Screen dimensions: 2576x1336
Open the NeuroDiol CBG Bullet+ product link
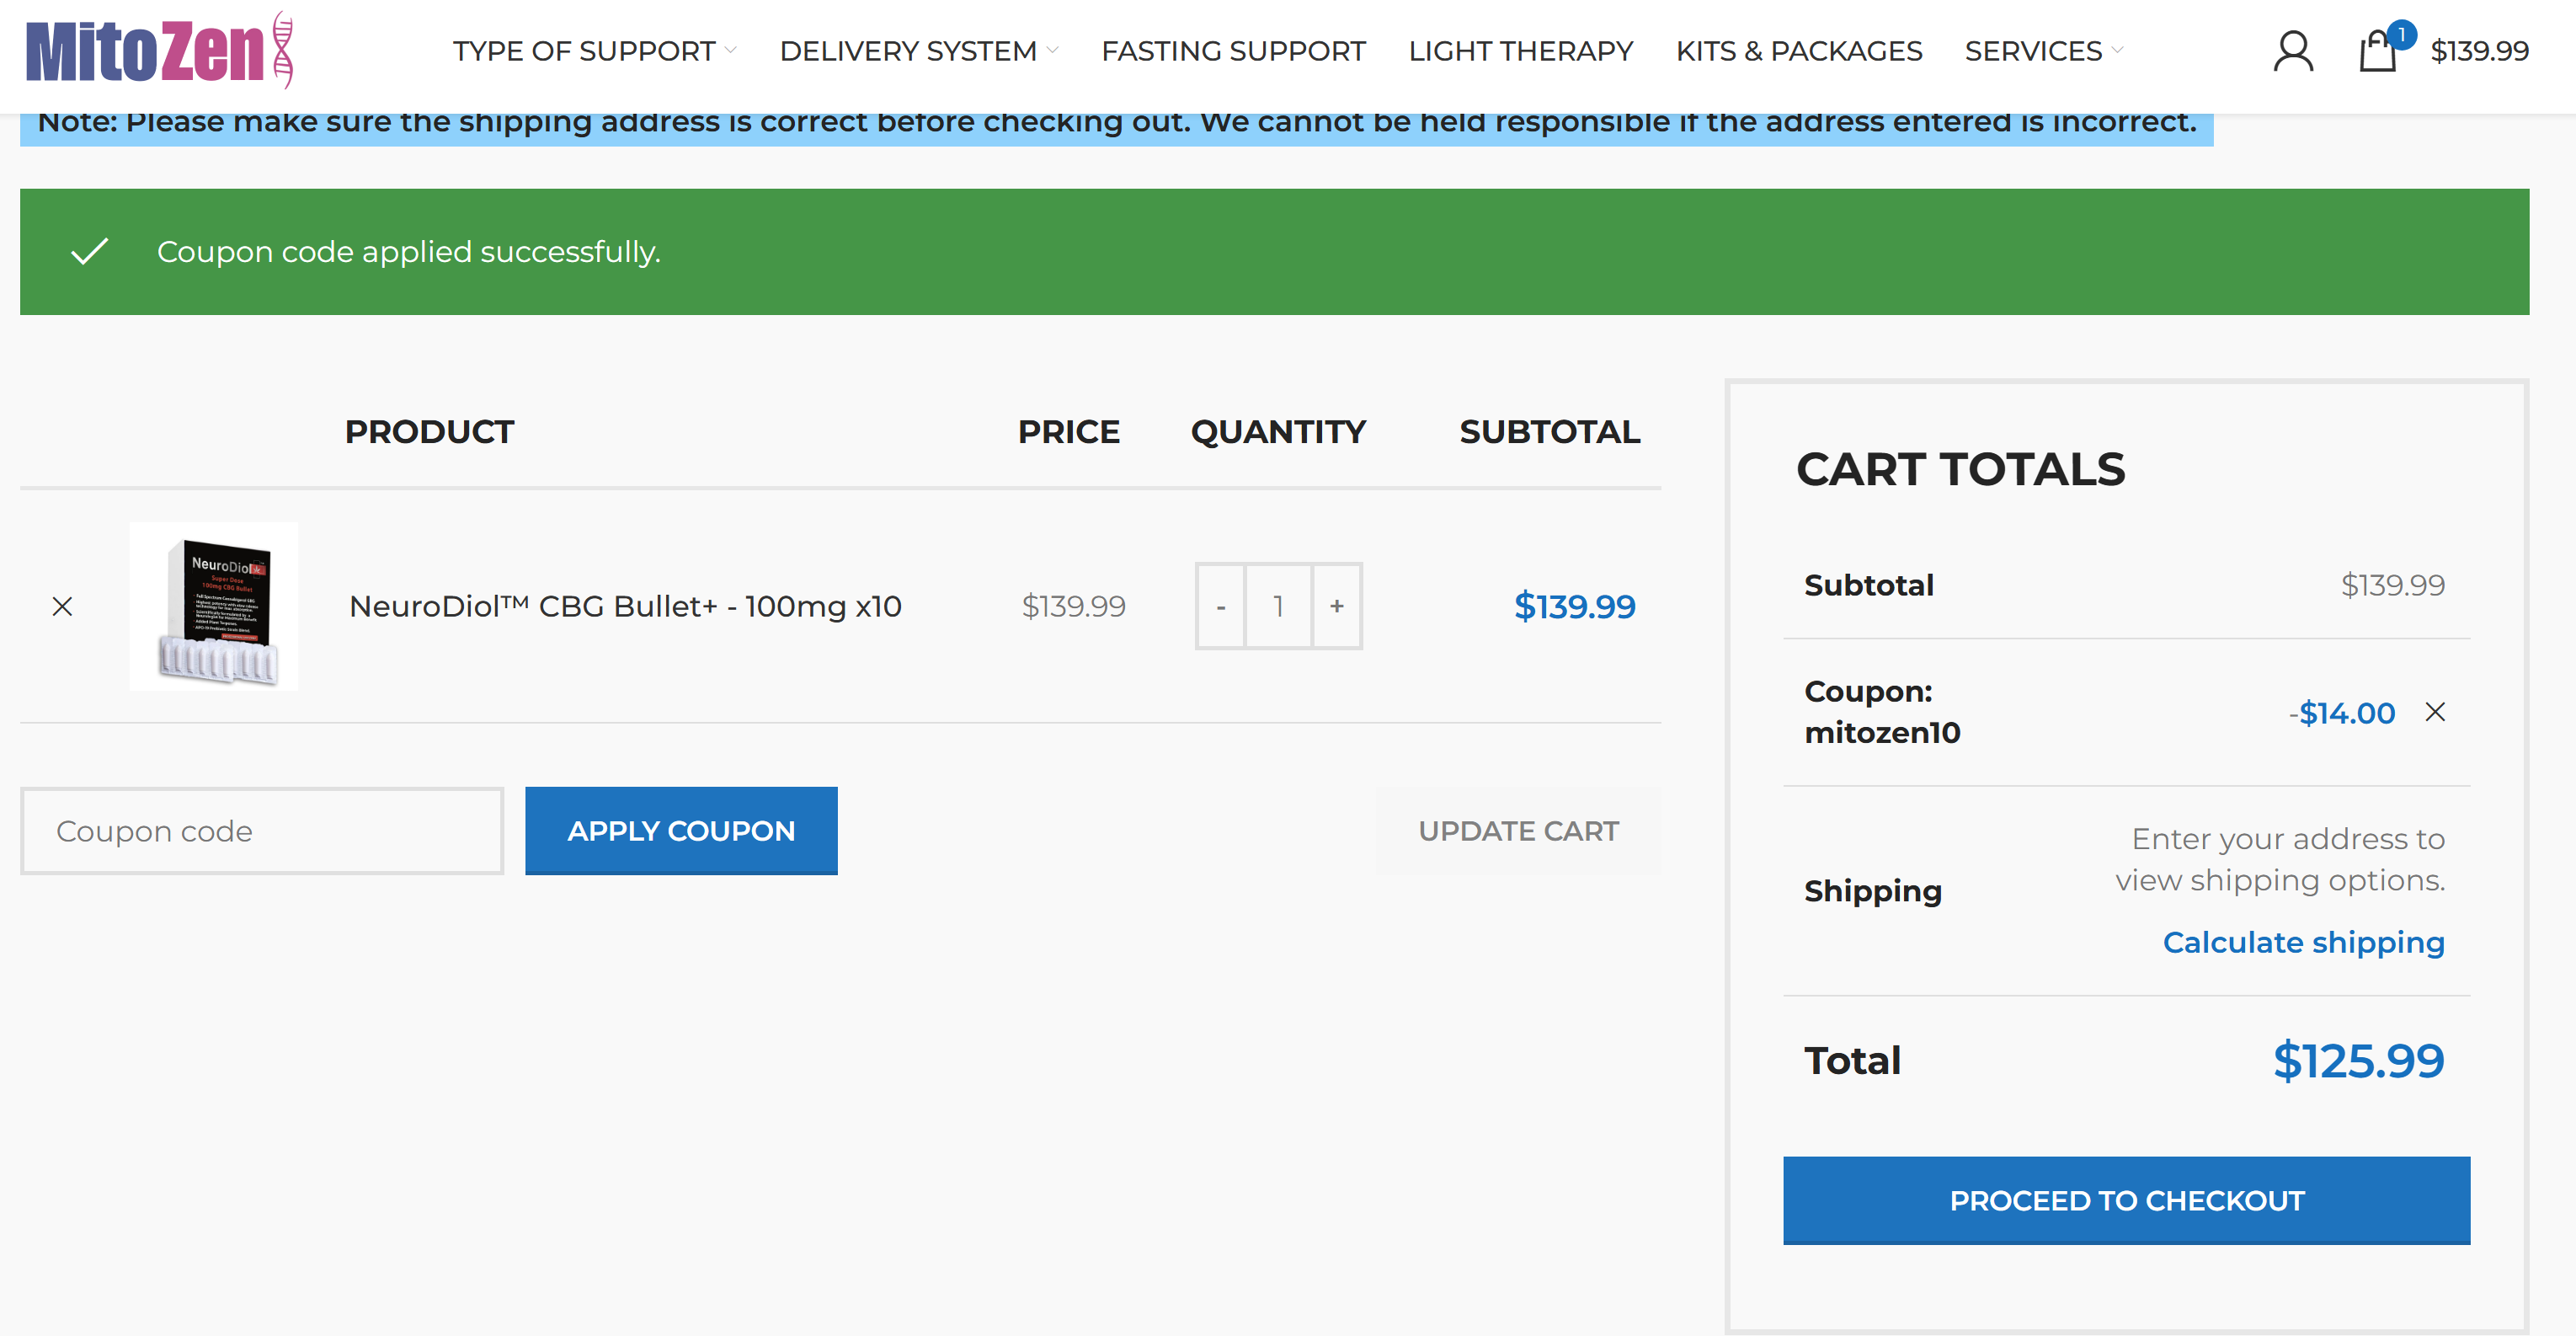click(x=625, y=606)
